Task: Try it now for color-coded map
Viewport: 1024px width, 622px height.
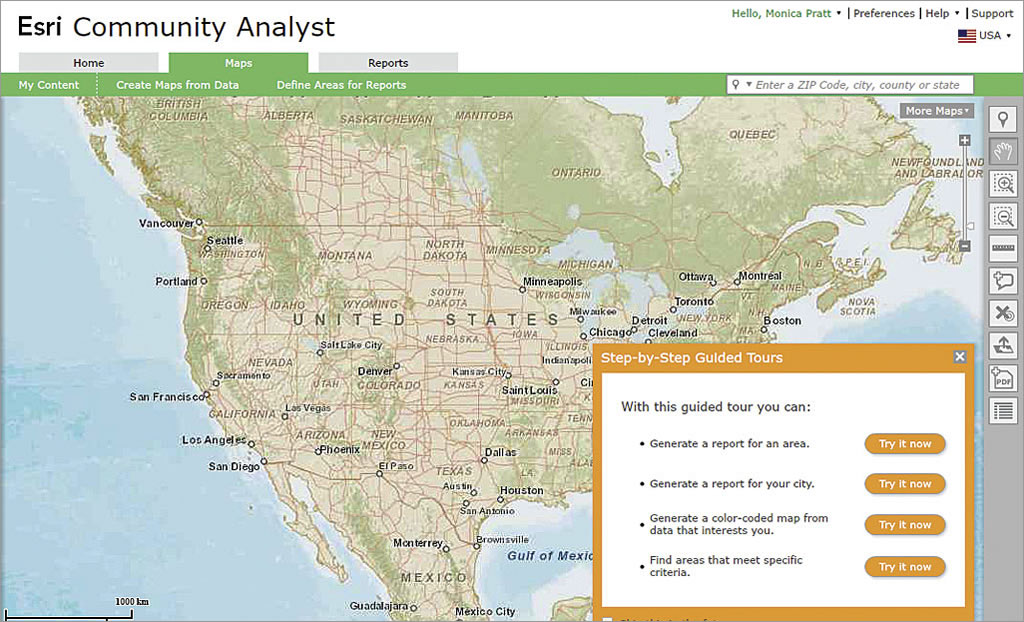Action: (x=904, y=525)
